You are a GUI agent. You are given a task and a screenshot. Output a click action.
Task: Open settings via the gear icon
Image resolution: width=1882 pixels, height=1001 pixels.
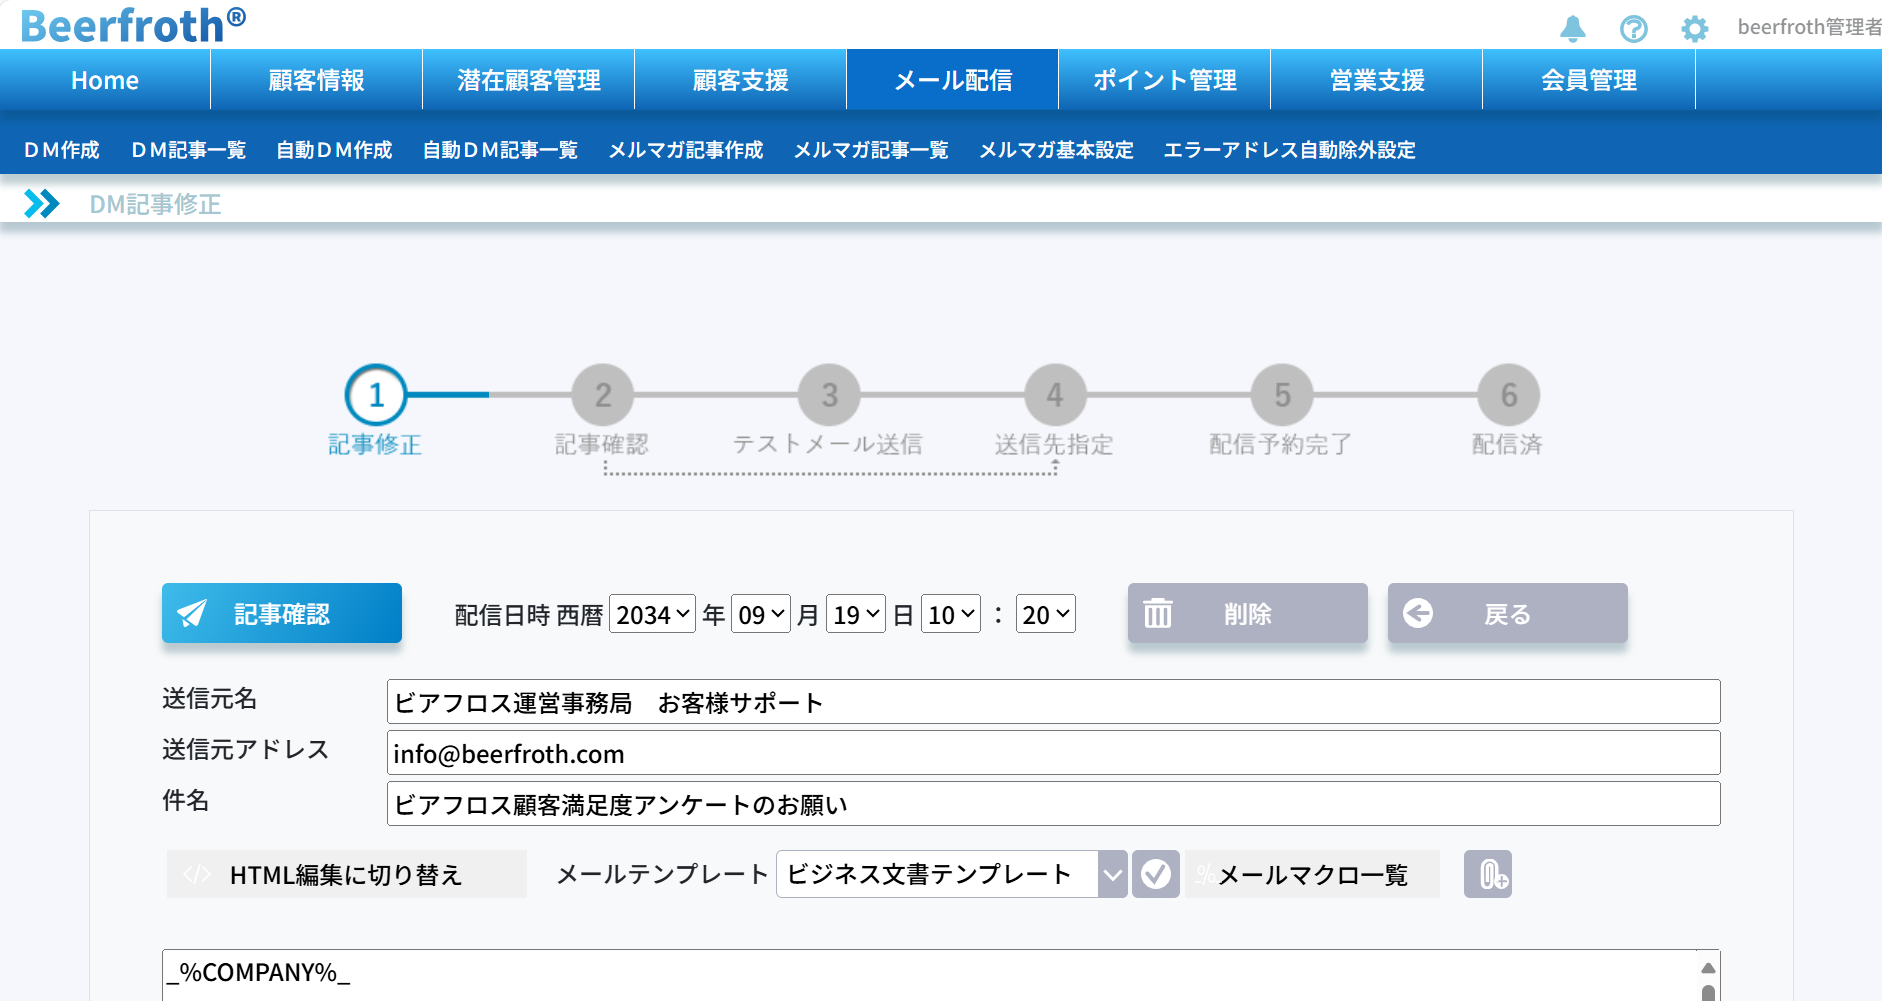pyautogui.click(x=1694, y=29)
